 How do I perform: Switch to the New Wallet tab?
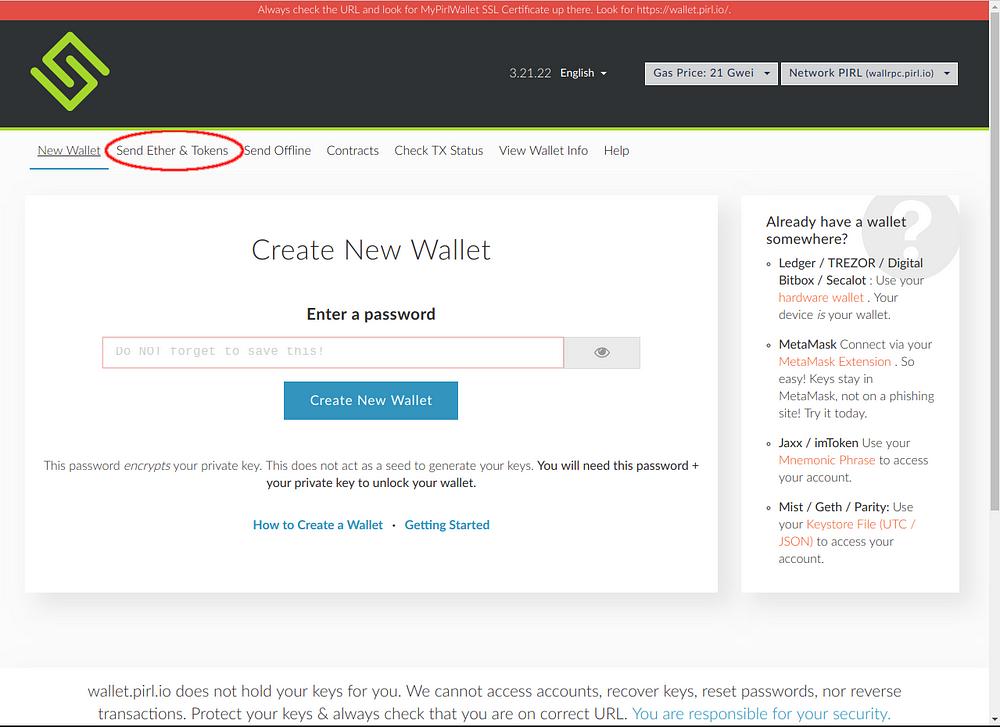69,151
